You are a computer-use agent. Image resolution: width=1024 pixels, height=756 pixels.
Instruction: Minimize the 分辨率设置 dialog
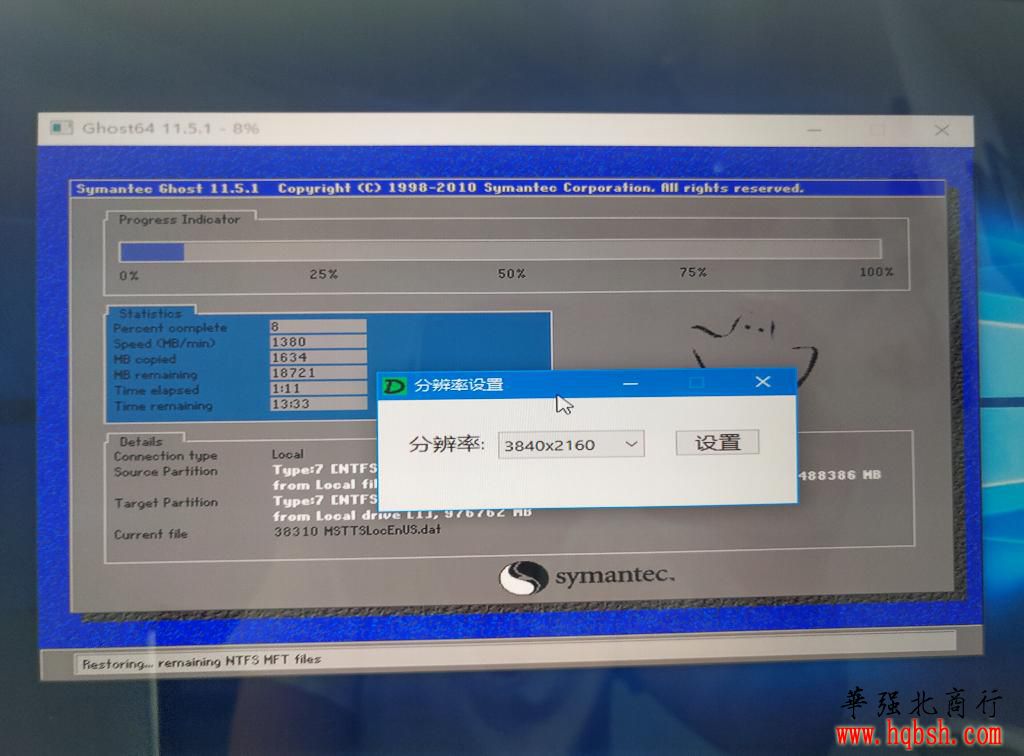(630, 384)
